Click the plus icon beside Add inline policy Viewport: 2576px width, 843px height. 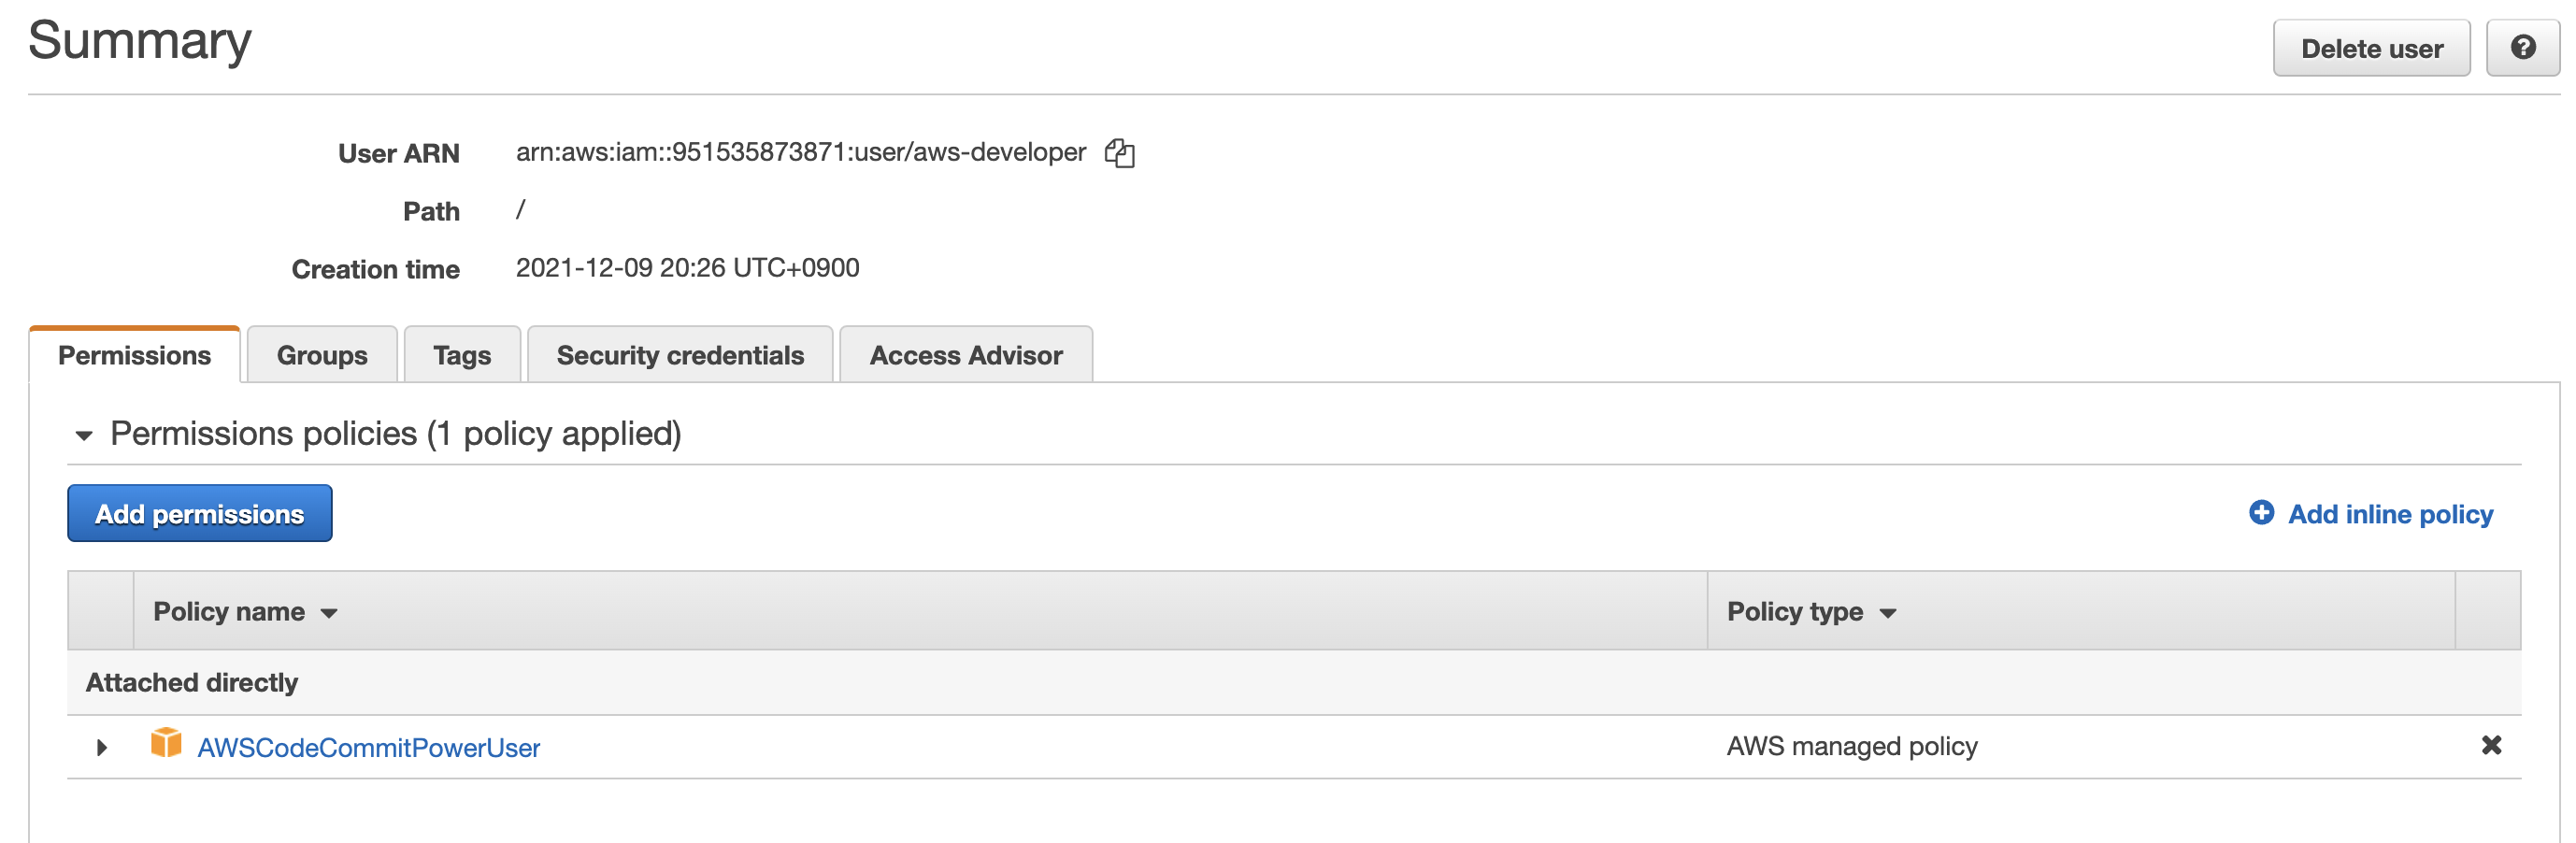(x=2261, y=513)
